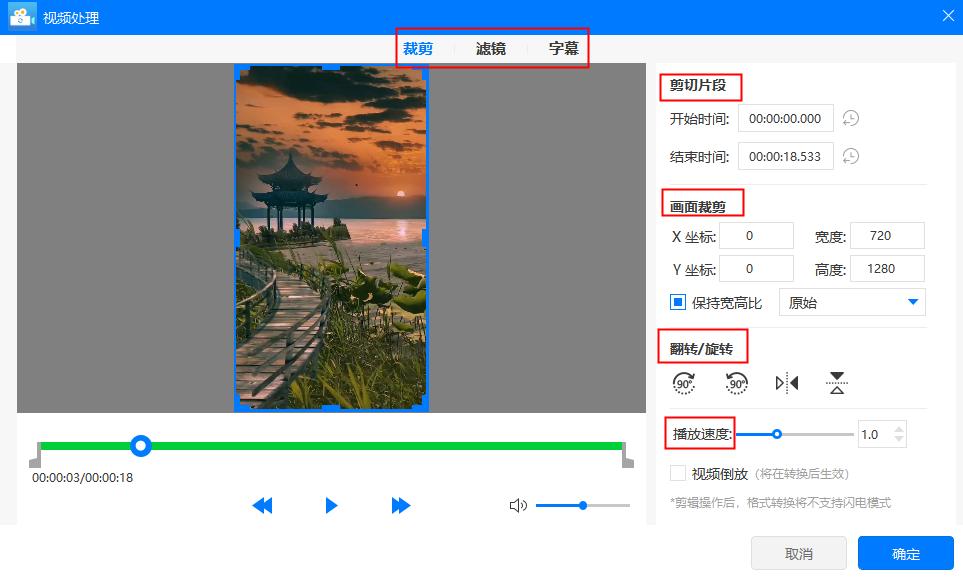The image size is (963, 577).
Task: Switch to the 滤镜 tab
Action: pos(489,47)
